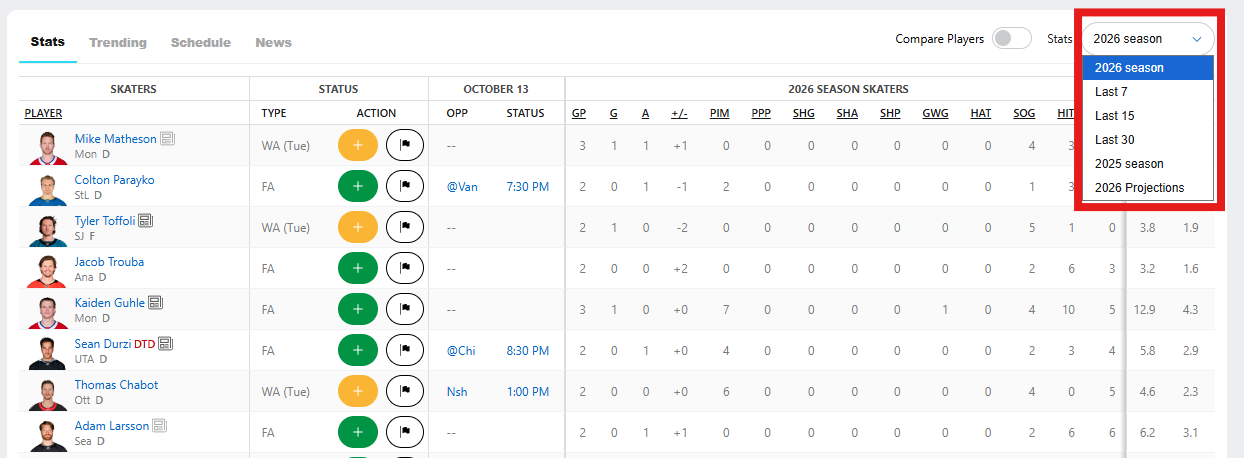Open the @Van opponent matchup link
1244x458 pixels.
(x=460, y=186)
